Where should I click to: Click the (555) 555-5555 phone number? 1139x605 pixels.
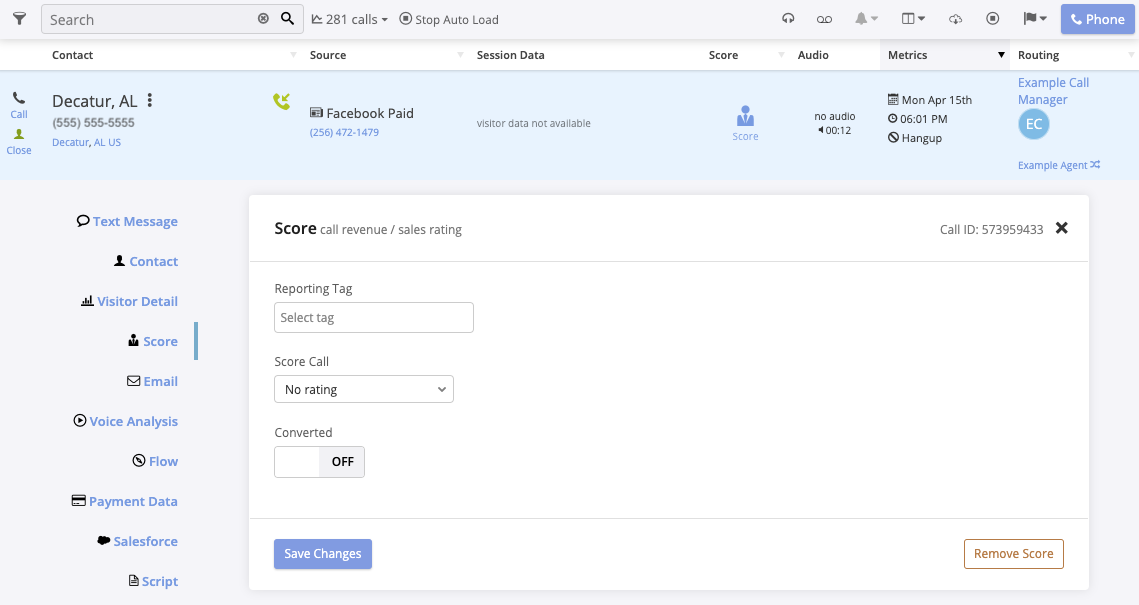coord(94,122)
